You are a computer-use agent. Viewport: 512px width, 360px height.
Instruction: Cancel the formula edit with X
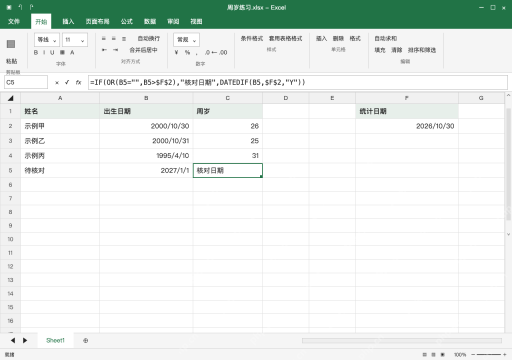coord(57,82)
